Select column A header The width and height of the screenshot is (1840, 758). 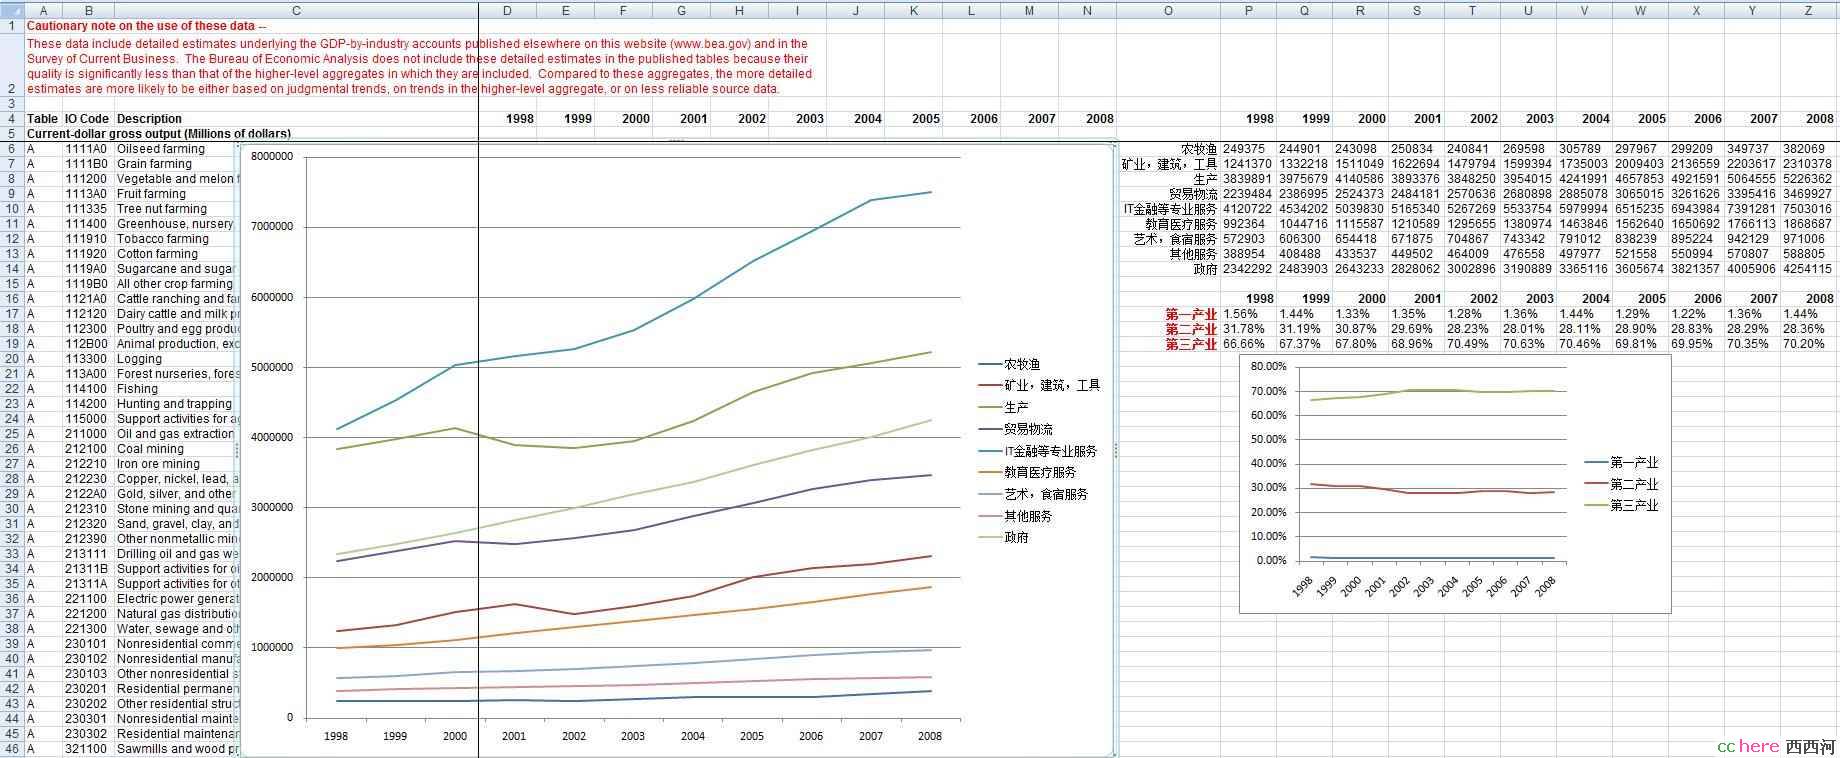click(x=43, y=10)
